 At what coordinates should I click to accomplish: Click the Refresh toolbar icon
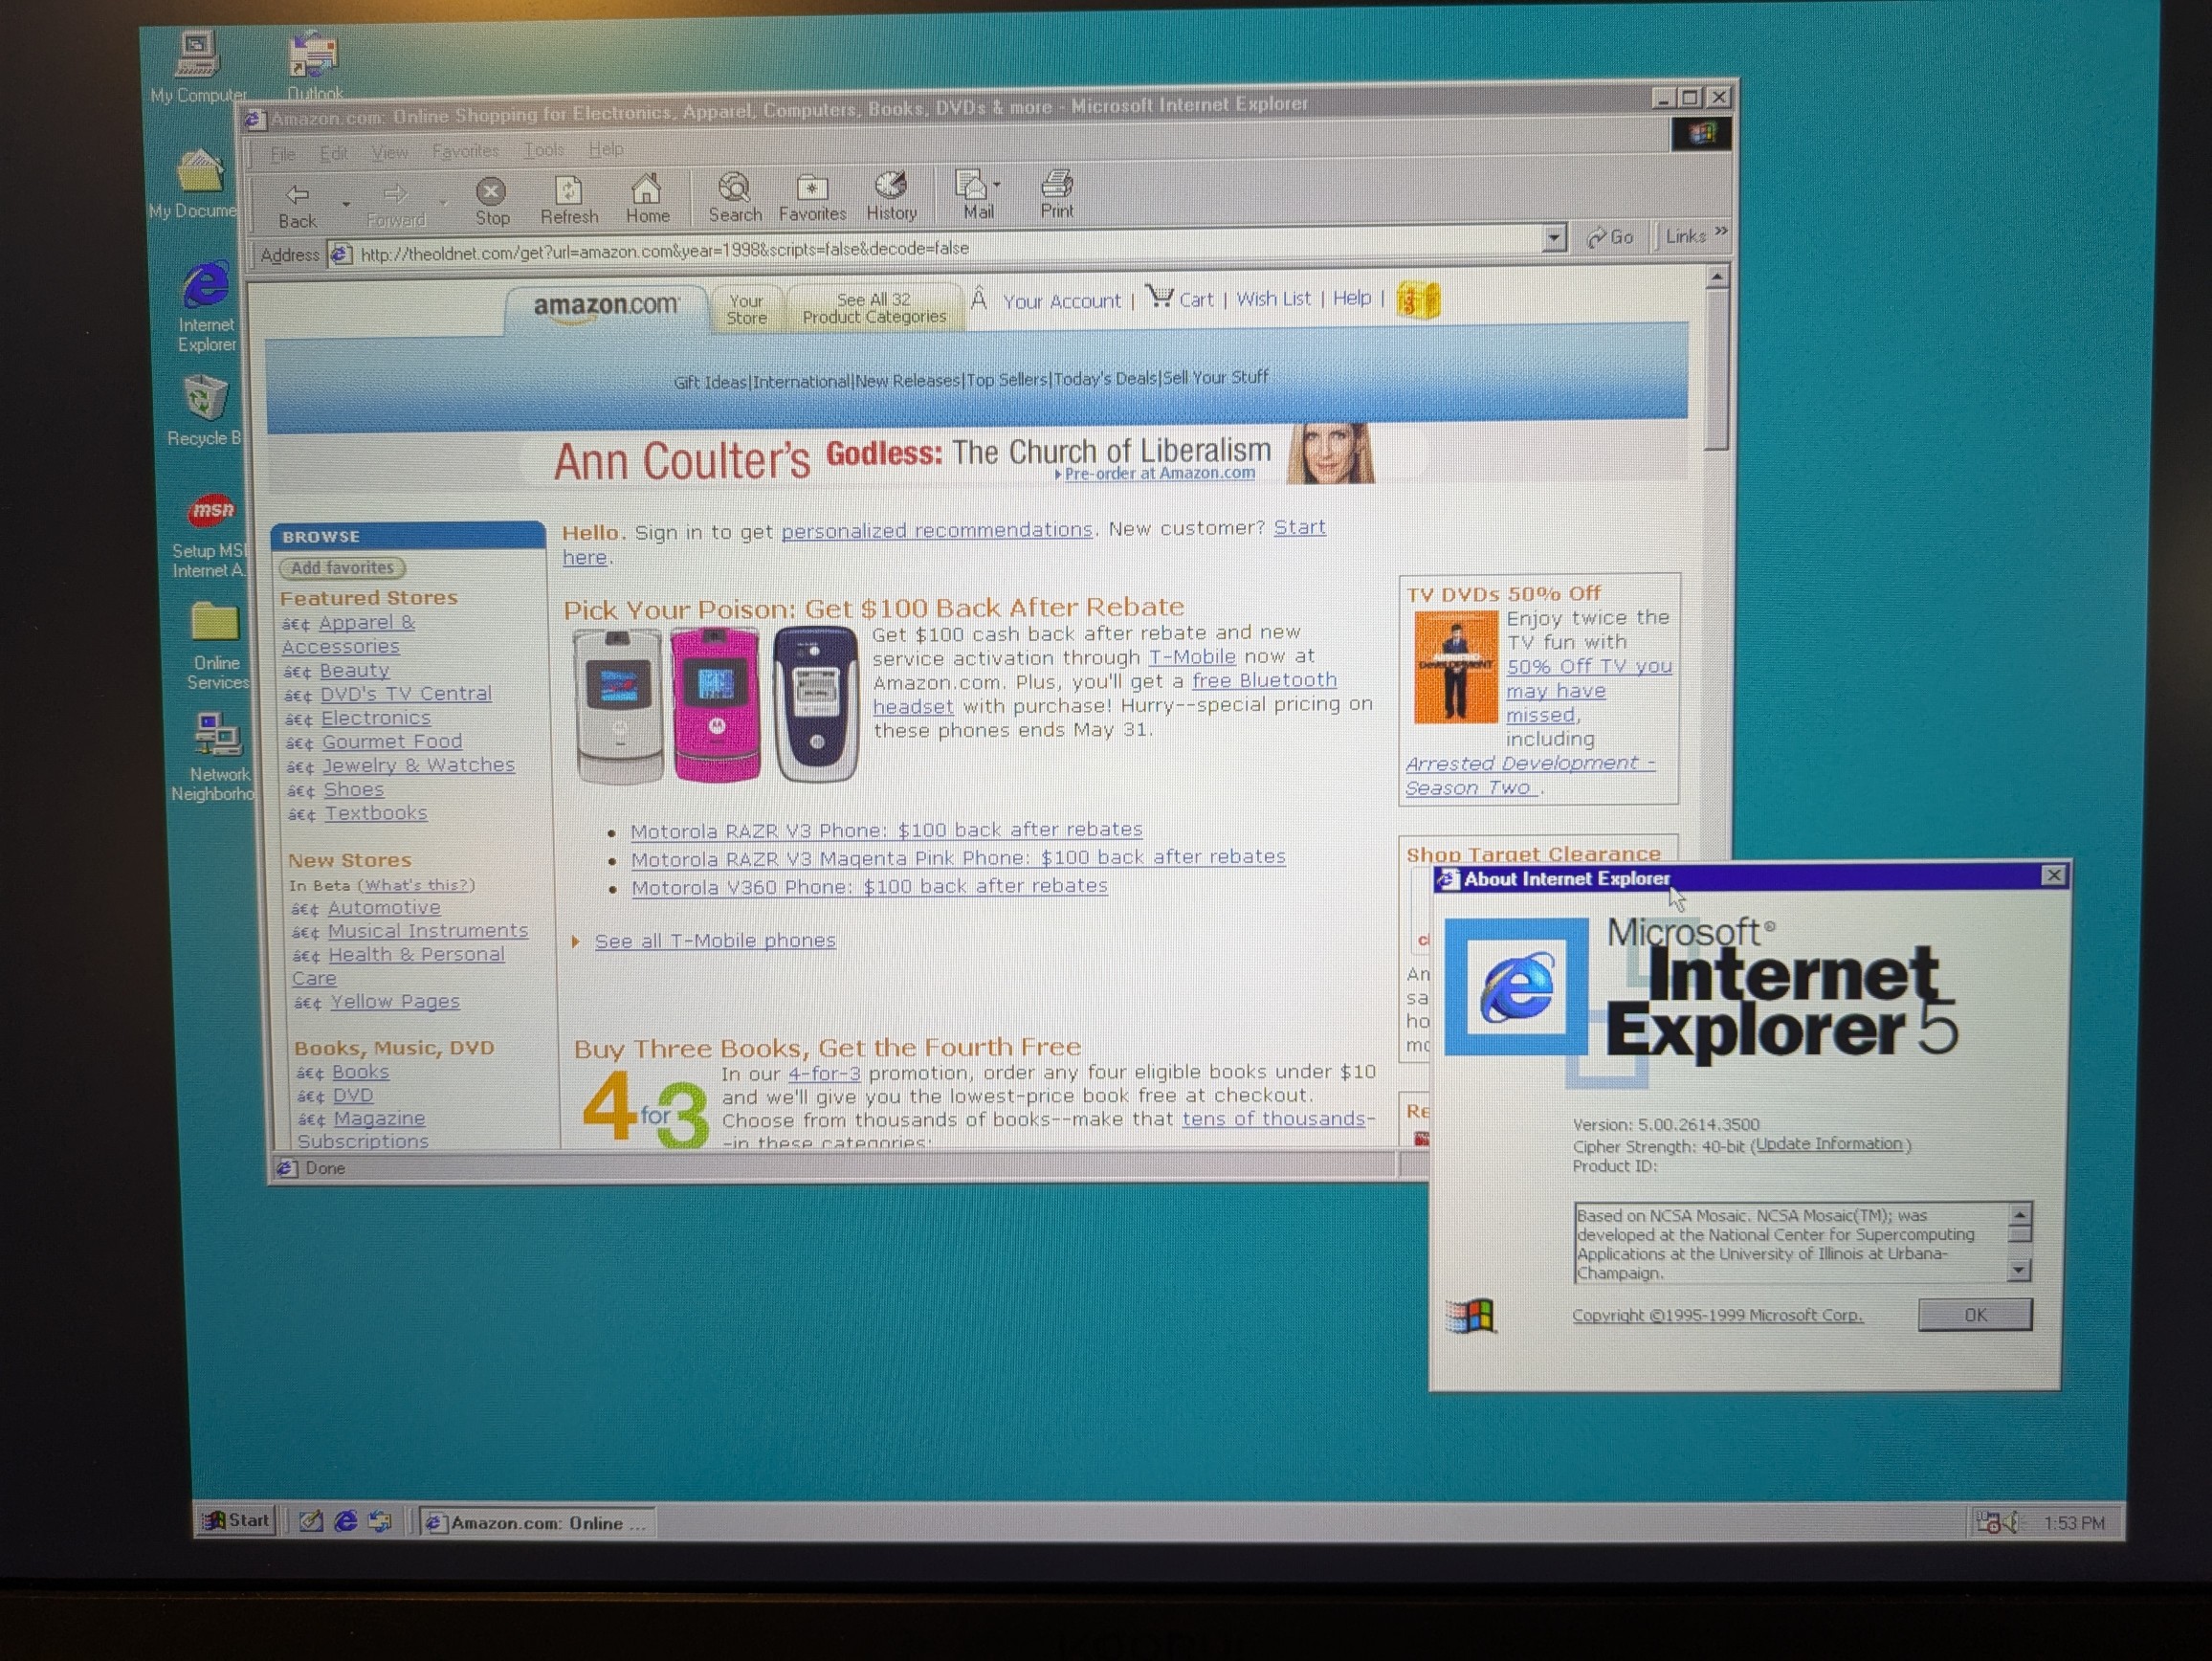[569, 200]
